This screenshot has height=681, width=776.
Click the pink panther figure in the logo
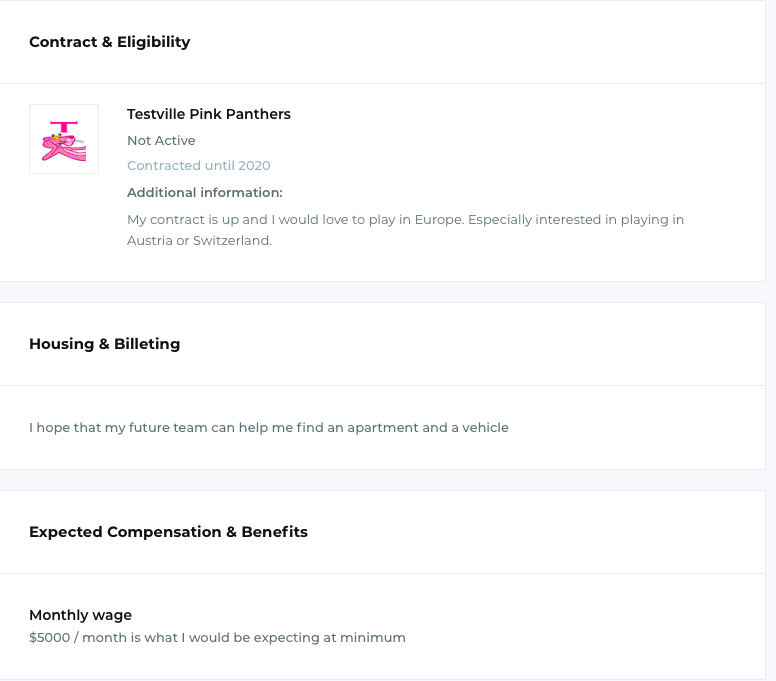(x=64, y=147)
